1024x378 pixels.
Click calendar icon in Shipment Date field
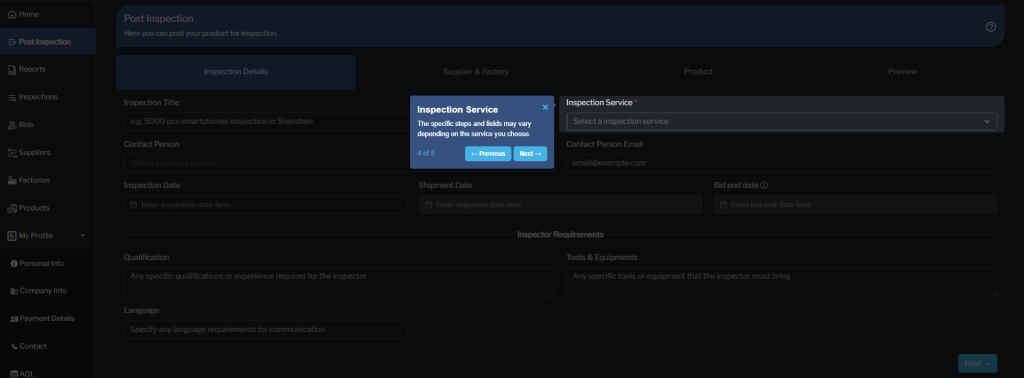(x=428, y=205)
